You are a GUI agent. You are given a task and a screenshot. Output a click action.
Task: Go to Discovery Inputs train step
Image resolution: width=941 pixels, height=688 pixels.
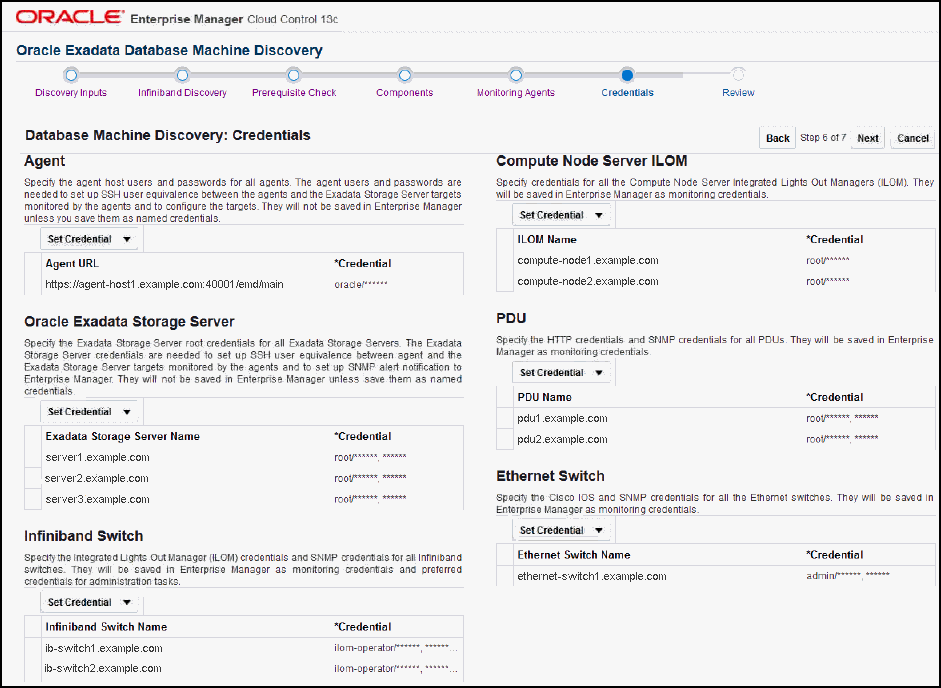pos(71,92)
